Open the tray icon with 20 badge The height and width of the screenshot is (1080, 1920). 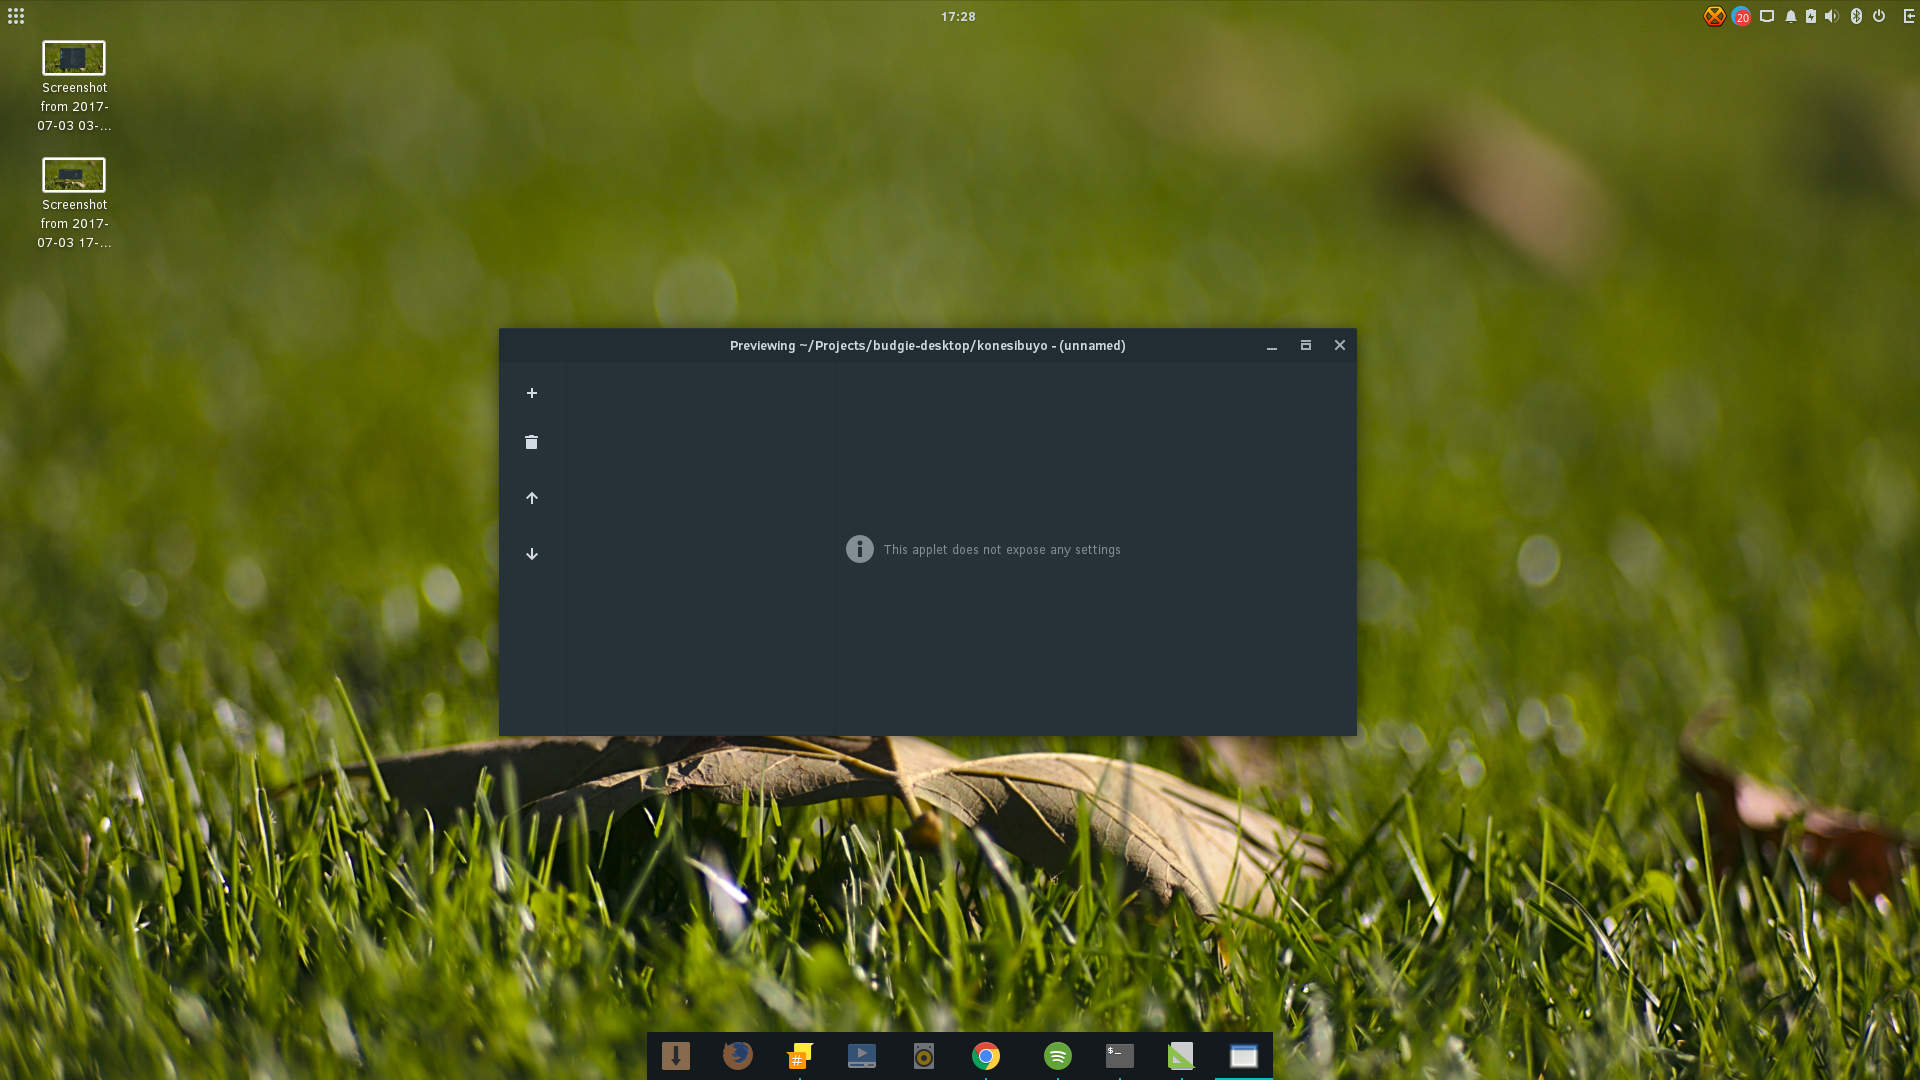(1741, 16)
